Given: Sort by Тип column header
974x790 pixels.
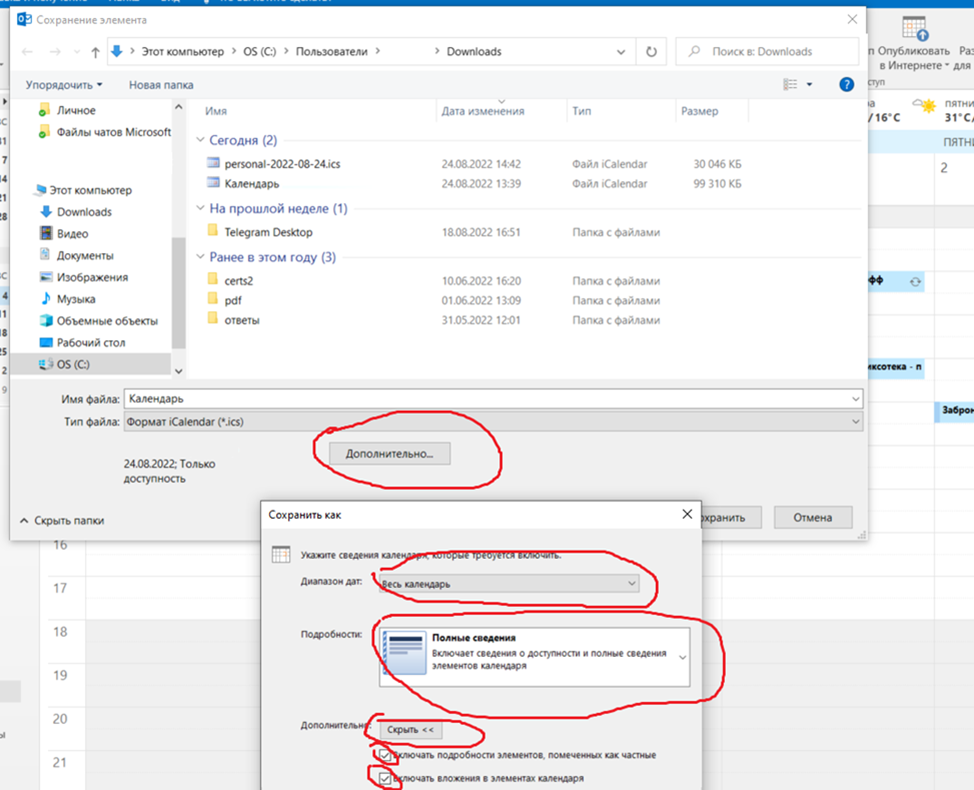Looking at the screenshot, I should point(581,111).
